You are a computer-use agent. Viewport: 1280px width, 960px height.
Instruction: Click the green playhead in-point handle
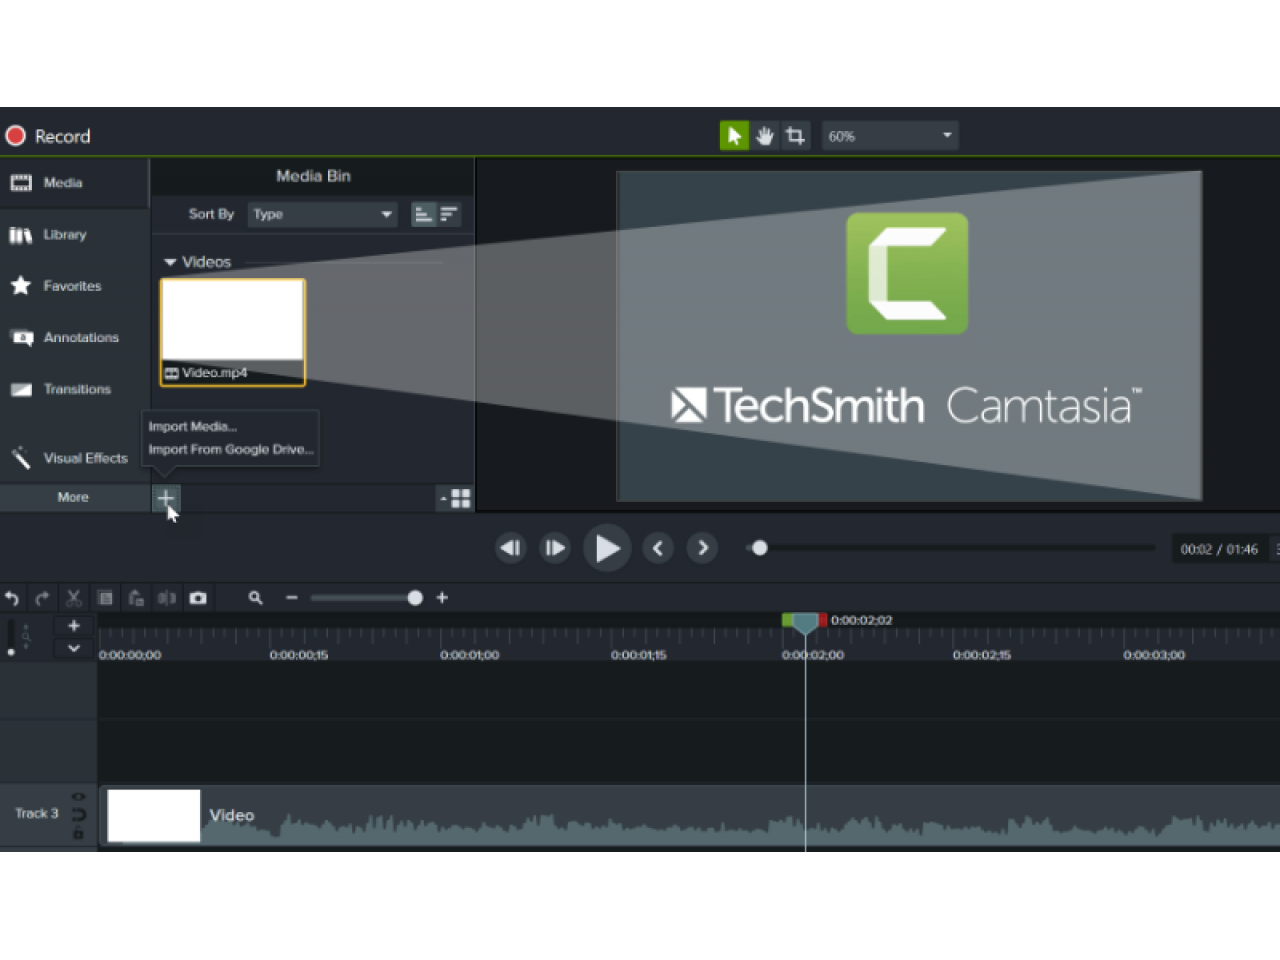click(787, 620)
